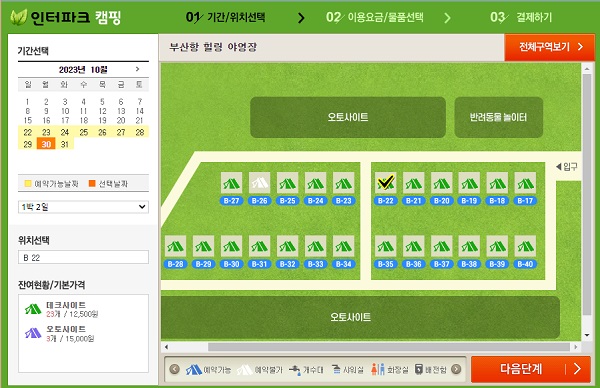This screenshot has height=388, width=600.
Task: Click the 인터파크 캠핑 logo
Action: [66, 17]
